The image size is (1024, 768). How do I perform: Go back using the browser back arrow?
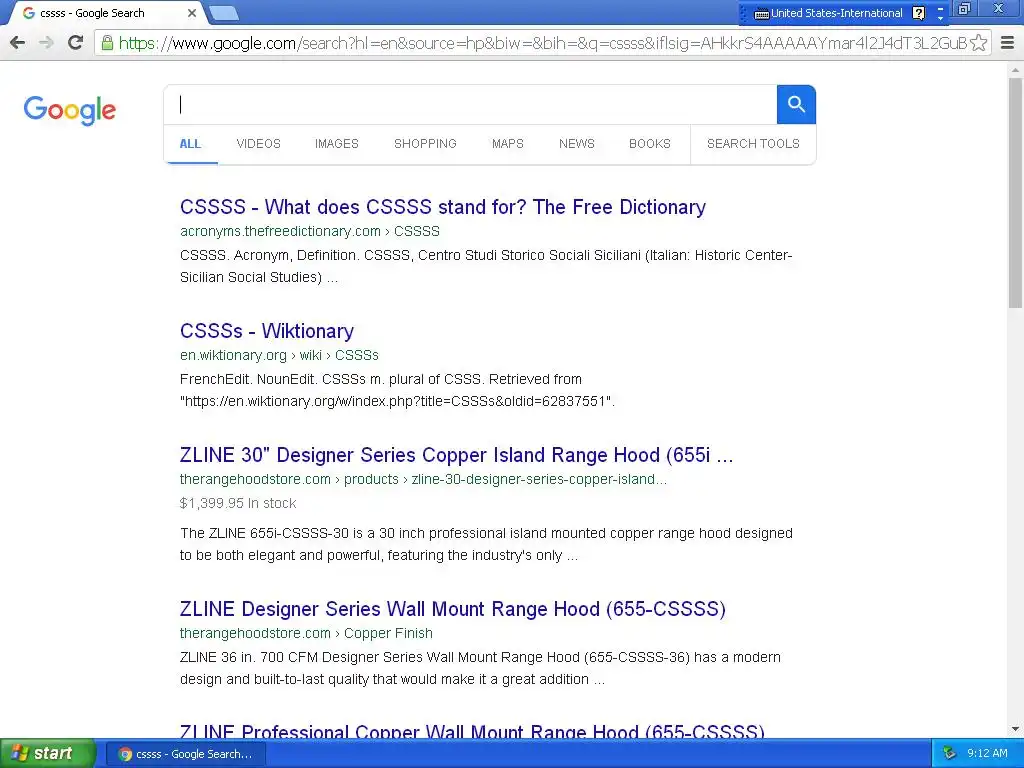[x=18, y=43]
